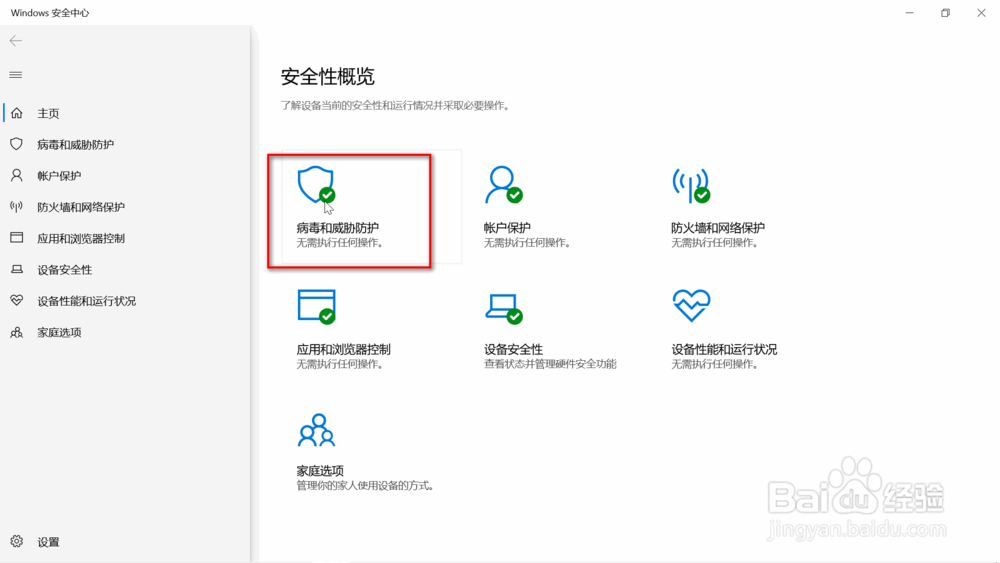This screenshot has height=563, width=1000.
Task: Select 应用和浏览器控制 in the sidebar
Action: (81, 238)
